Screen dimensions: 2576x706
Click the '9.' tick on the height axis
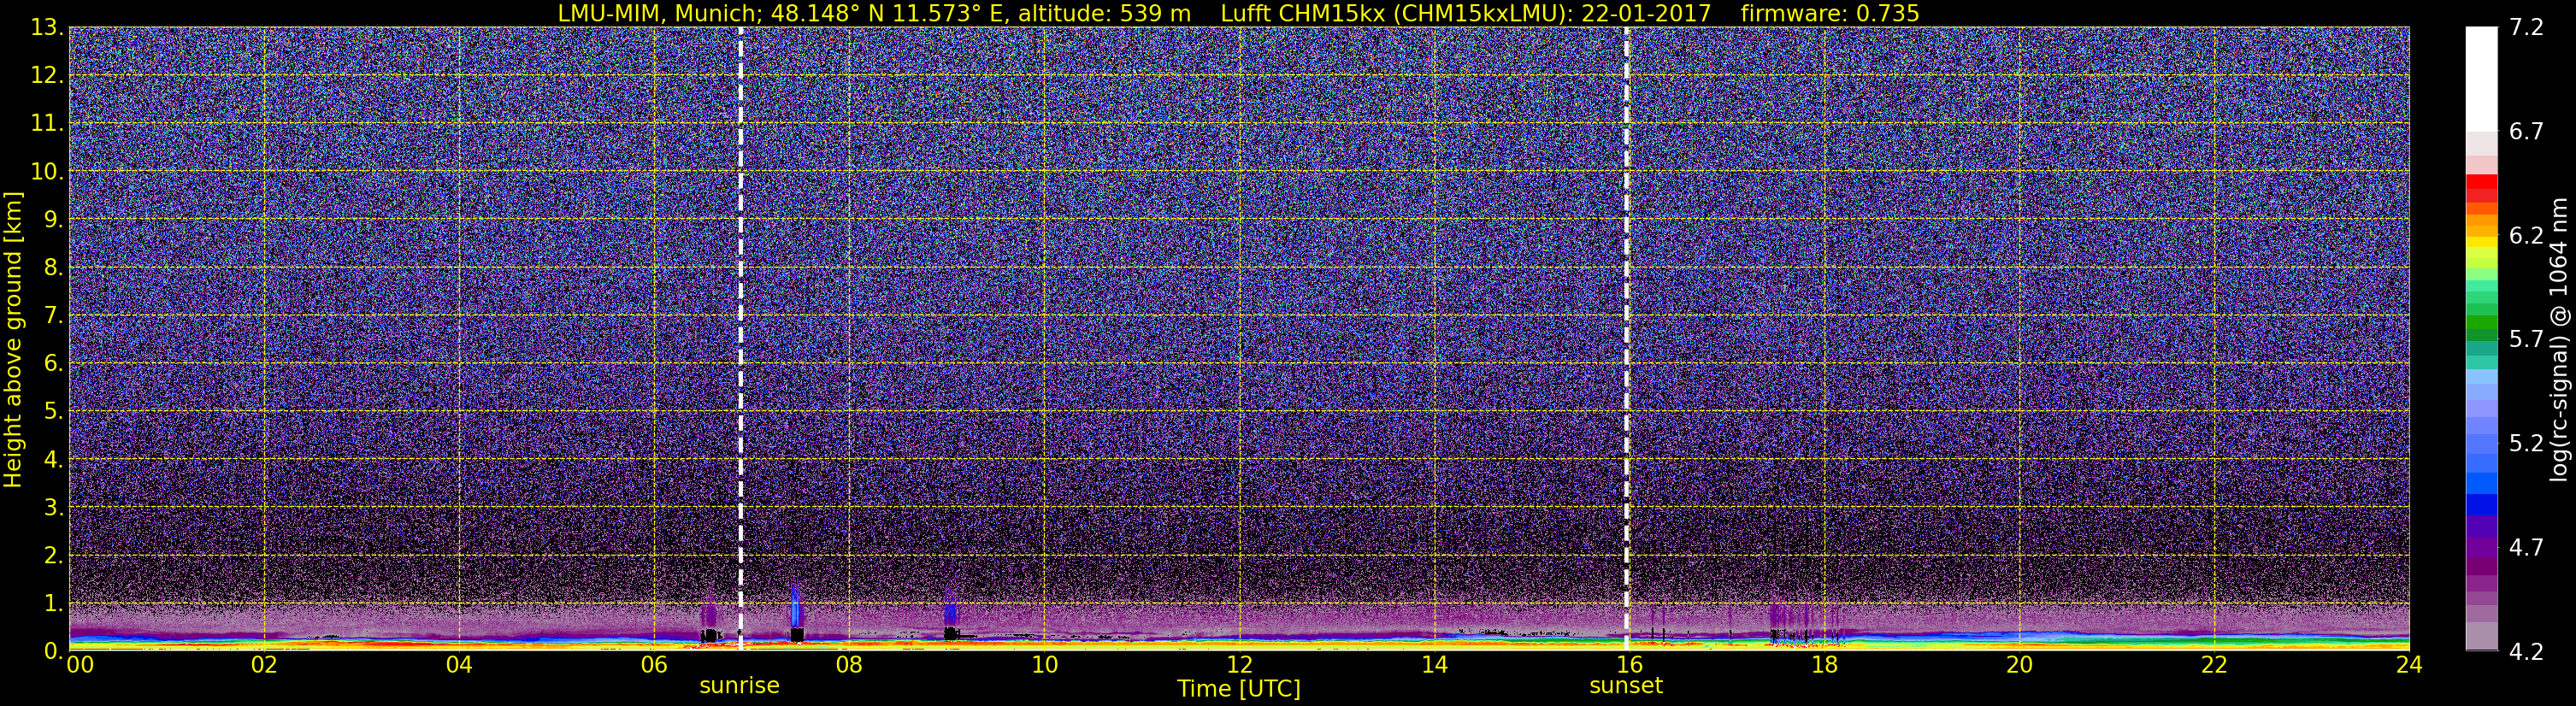tap(54, 220)
